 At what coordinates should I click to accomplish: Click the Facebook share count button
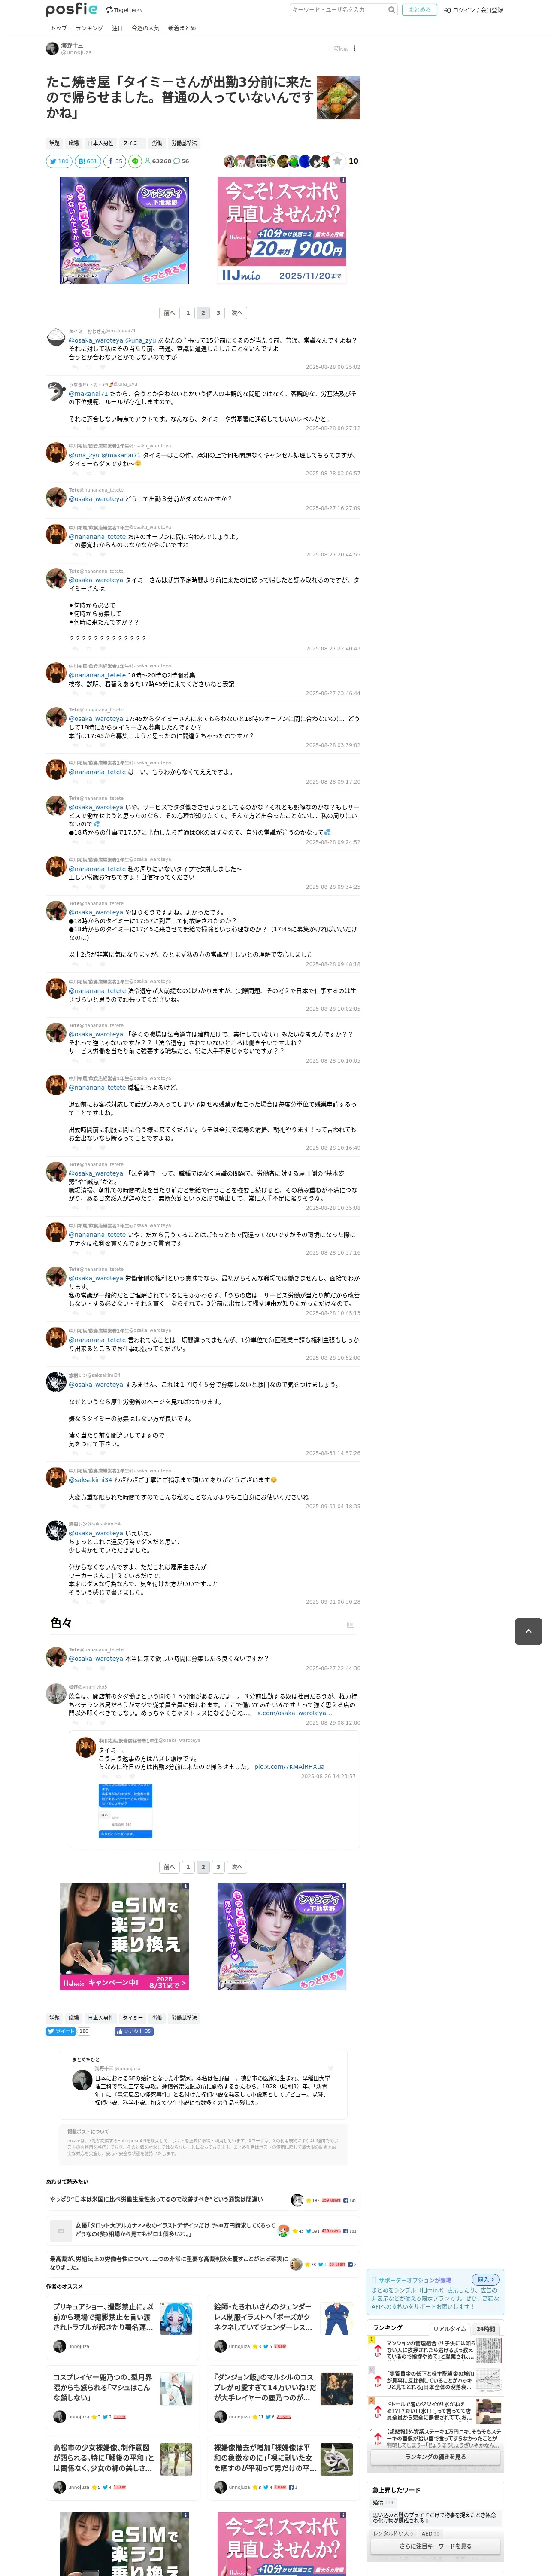click(114, 161)
